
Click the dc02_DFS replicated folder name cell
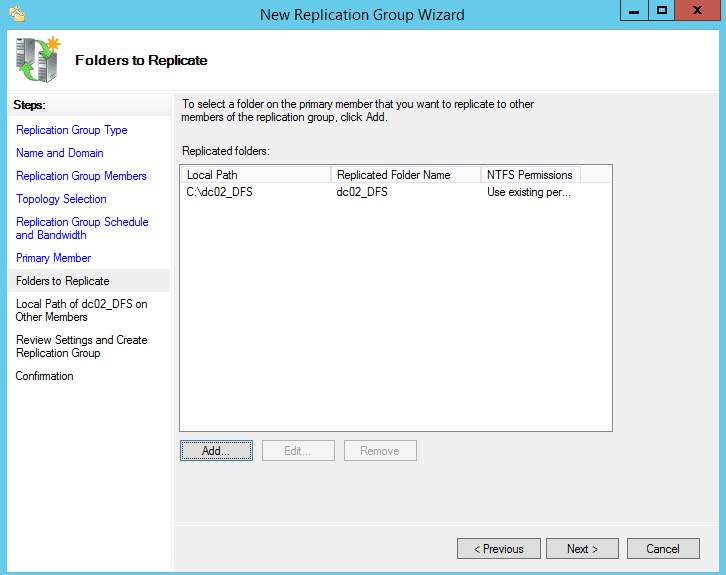coord(362,192)
